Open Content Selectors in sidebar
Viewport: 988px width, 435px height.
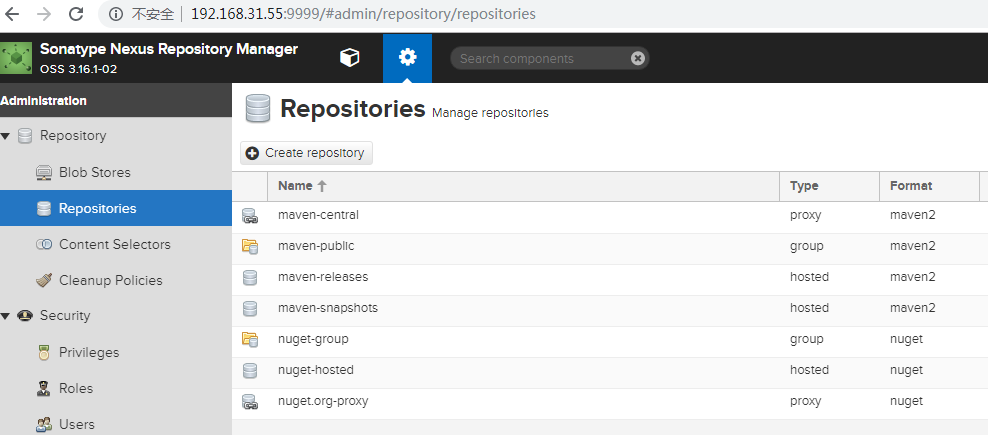pyautogui.click(x=115, y=244)
